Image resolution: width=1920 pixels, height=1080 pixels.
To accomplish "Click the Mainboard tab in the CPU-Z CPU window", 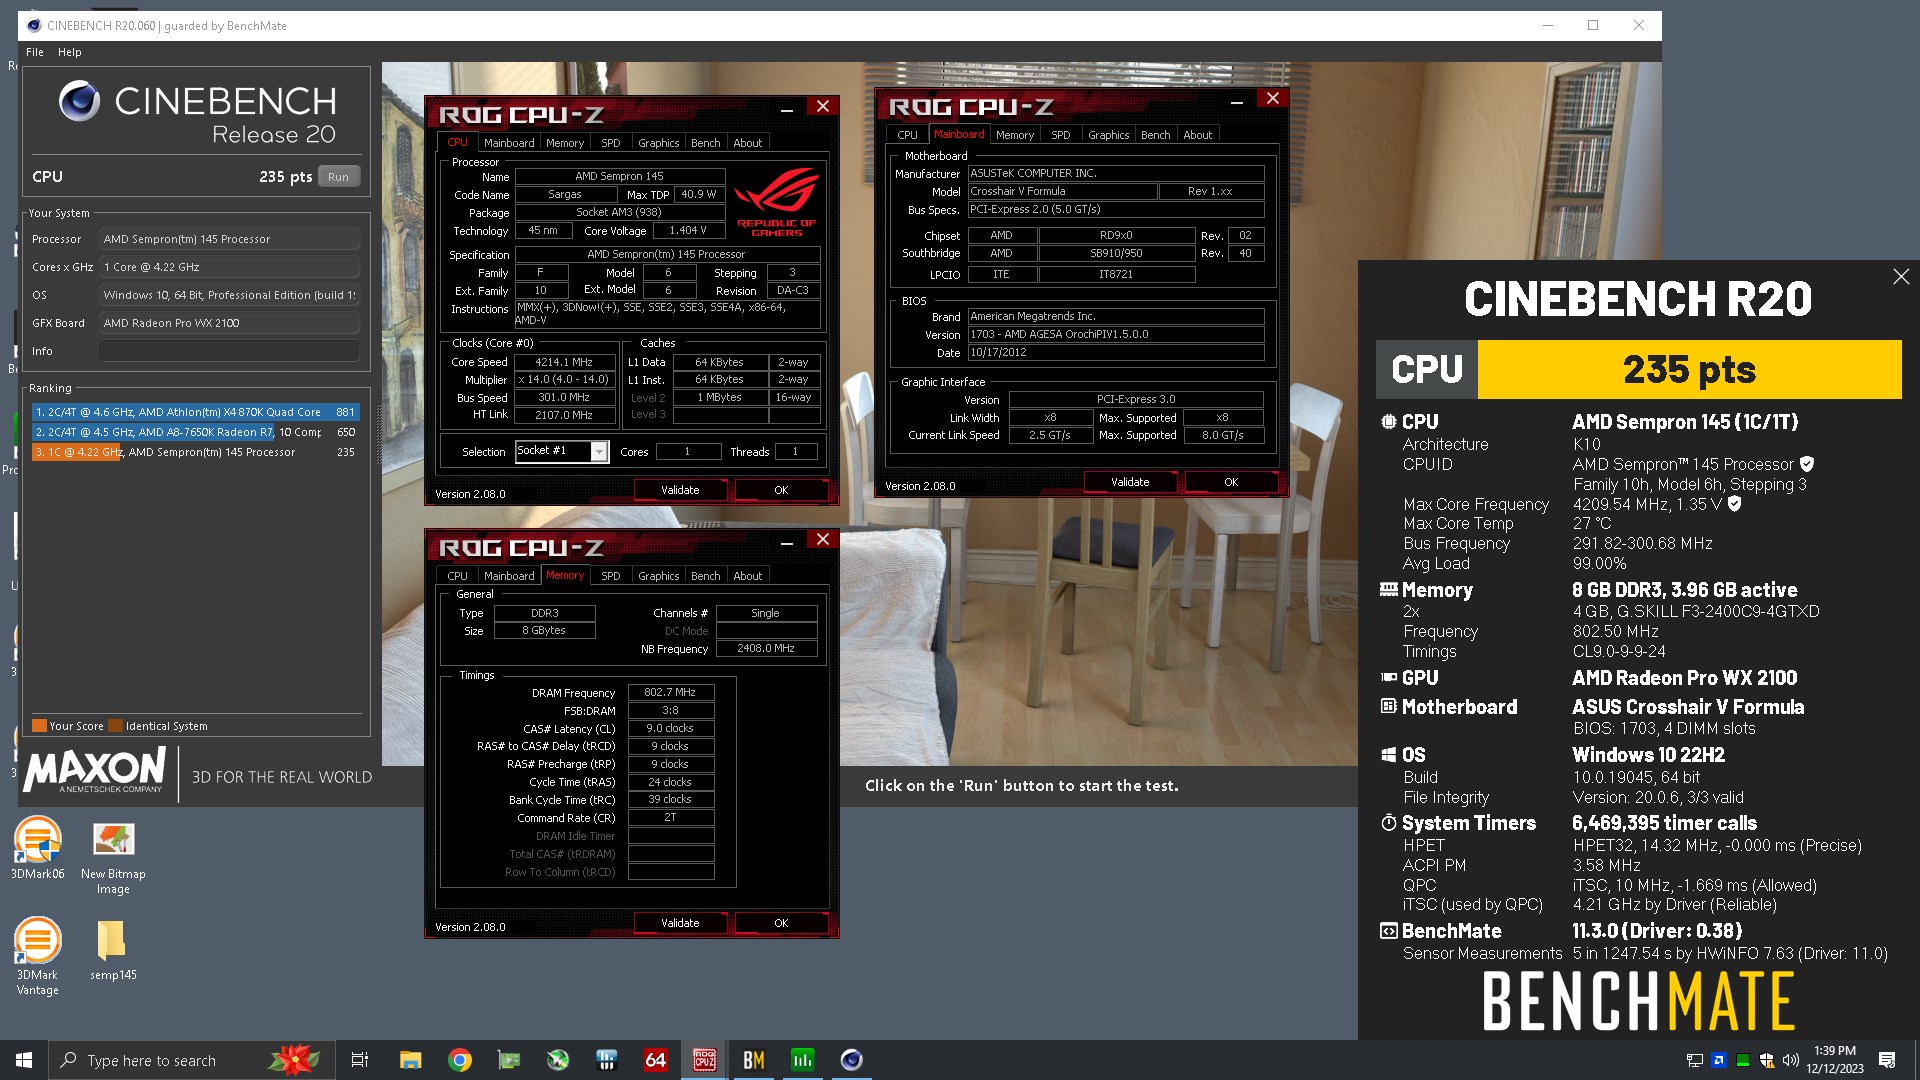I will point(509,143).
